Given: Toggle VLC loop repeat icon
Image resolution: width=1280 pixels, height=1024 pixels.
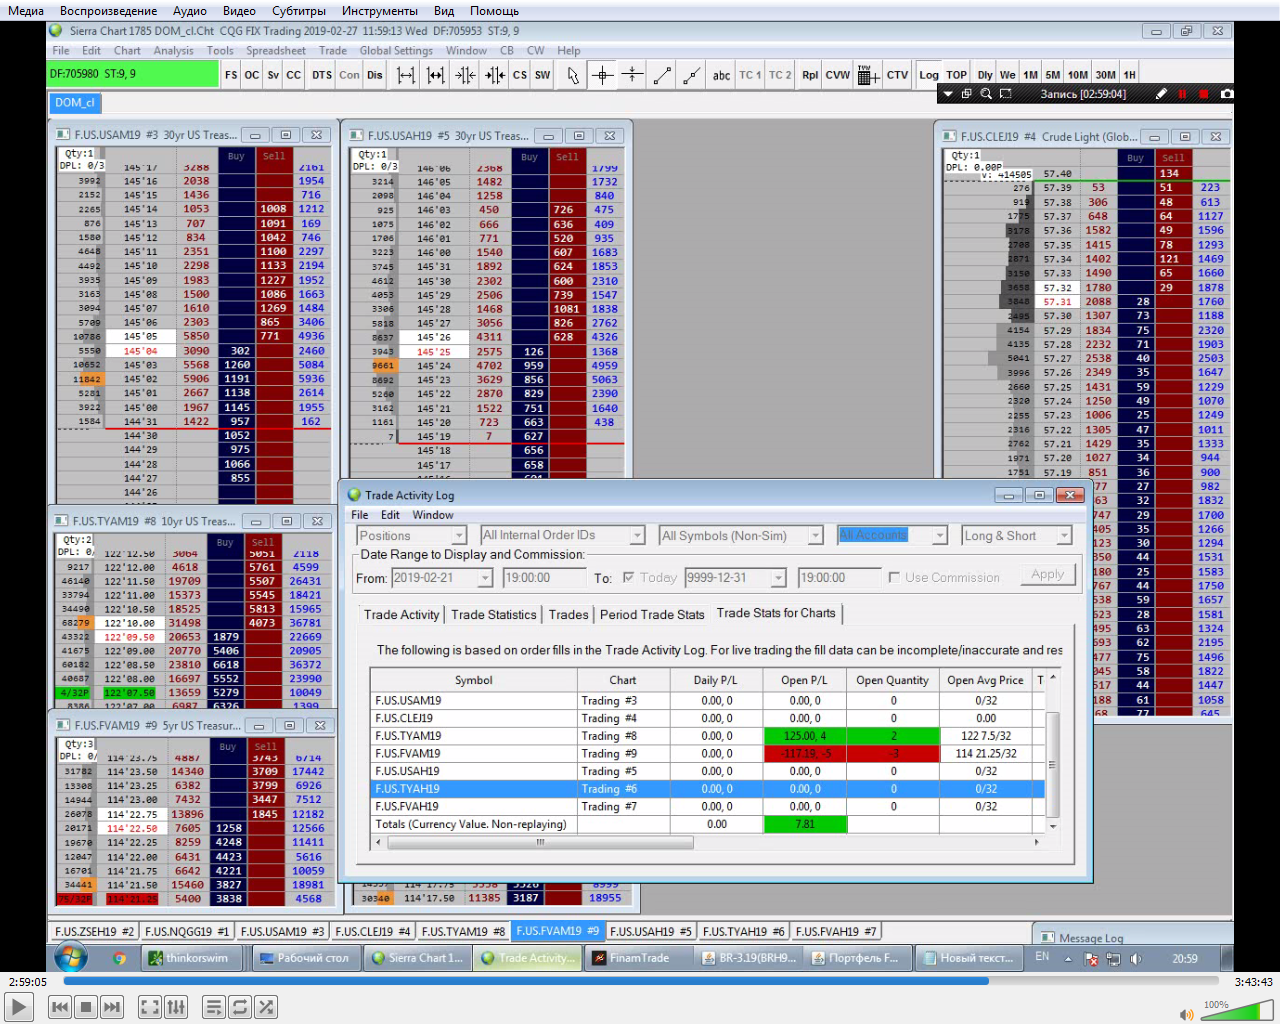Looking at the screenshot, I should [x=240, y=1007].
